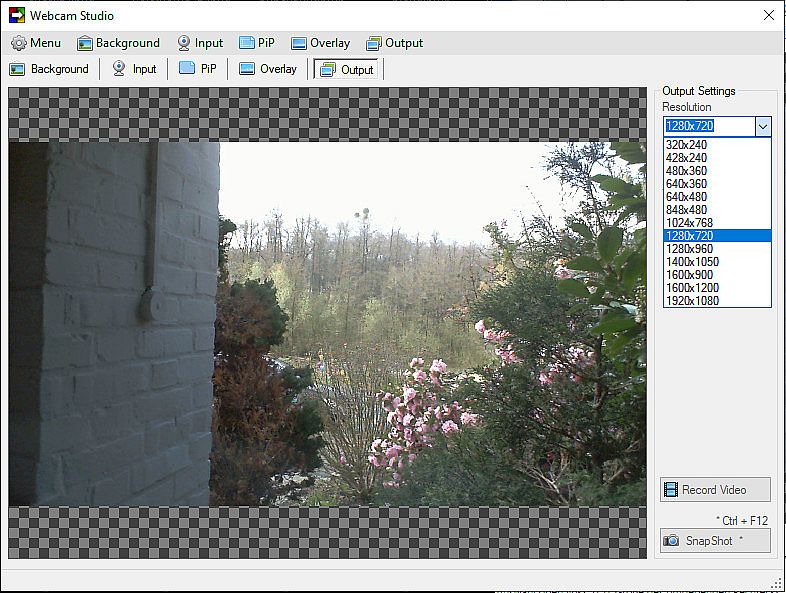Open Background in the top menu bar
The width and height of the screenshot is (786, 593).
pos(118,43)
